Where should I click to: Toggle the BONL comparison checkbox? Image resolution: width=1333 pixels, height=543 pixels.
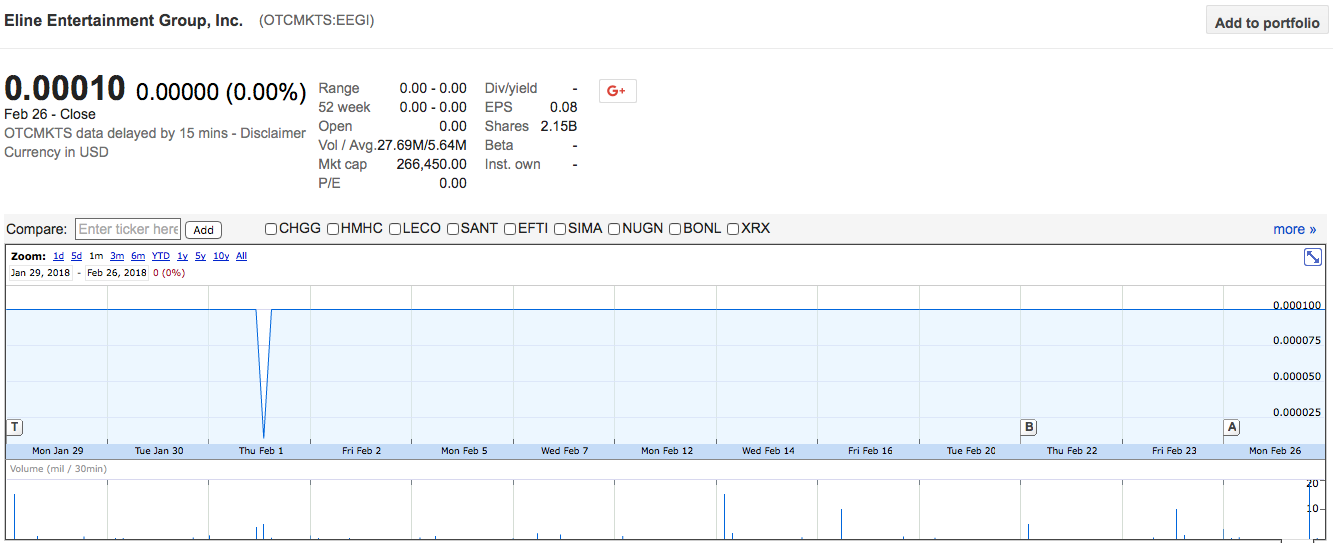(675, 229)
